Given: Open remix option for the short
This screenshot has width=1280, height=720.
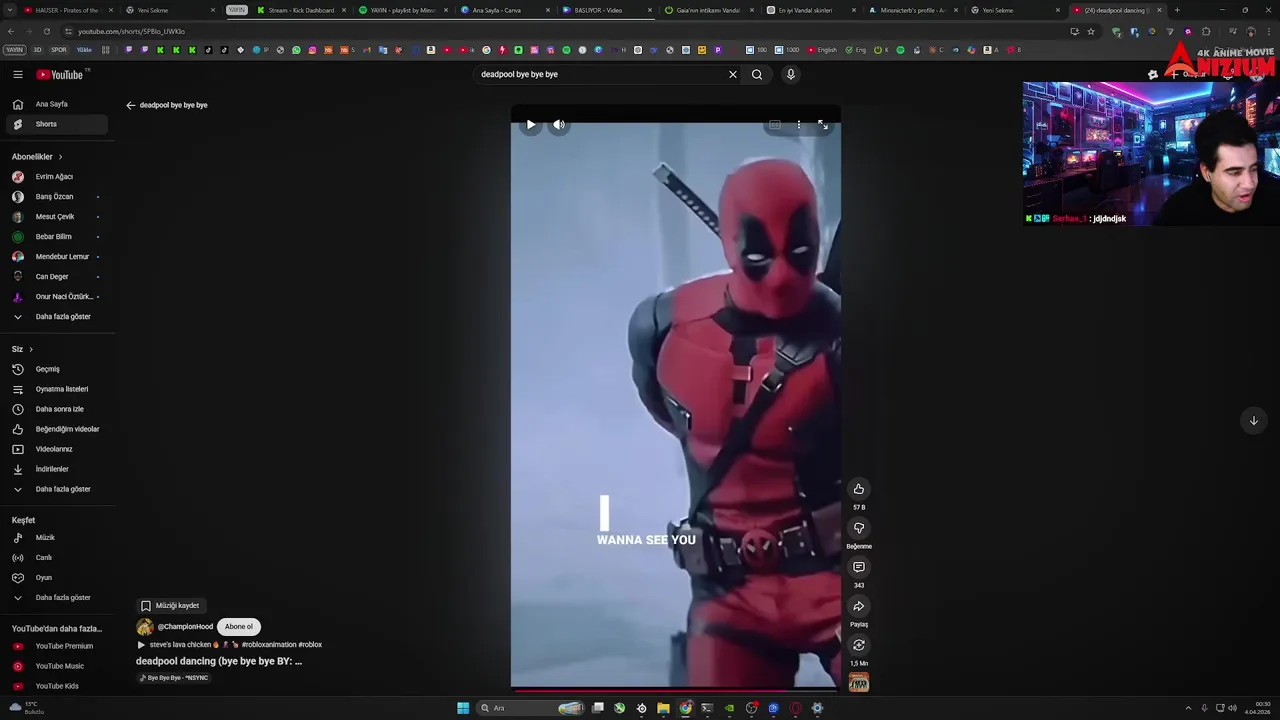Looking at the screenshot, I should tap(859, 645).
